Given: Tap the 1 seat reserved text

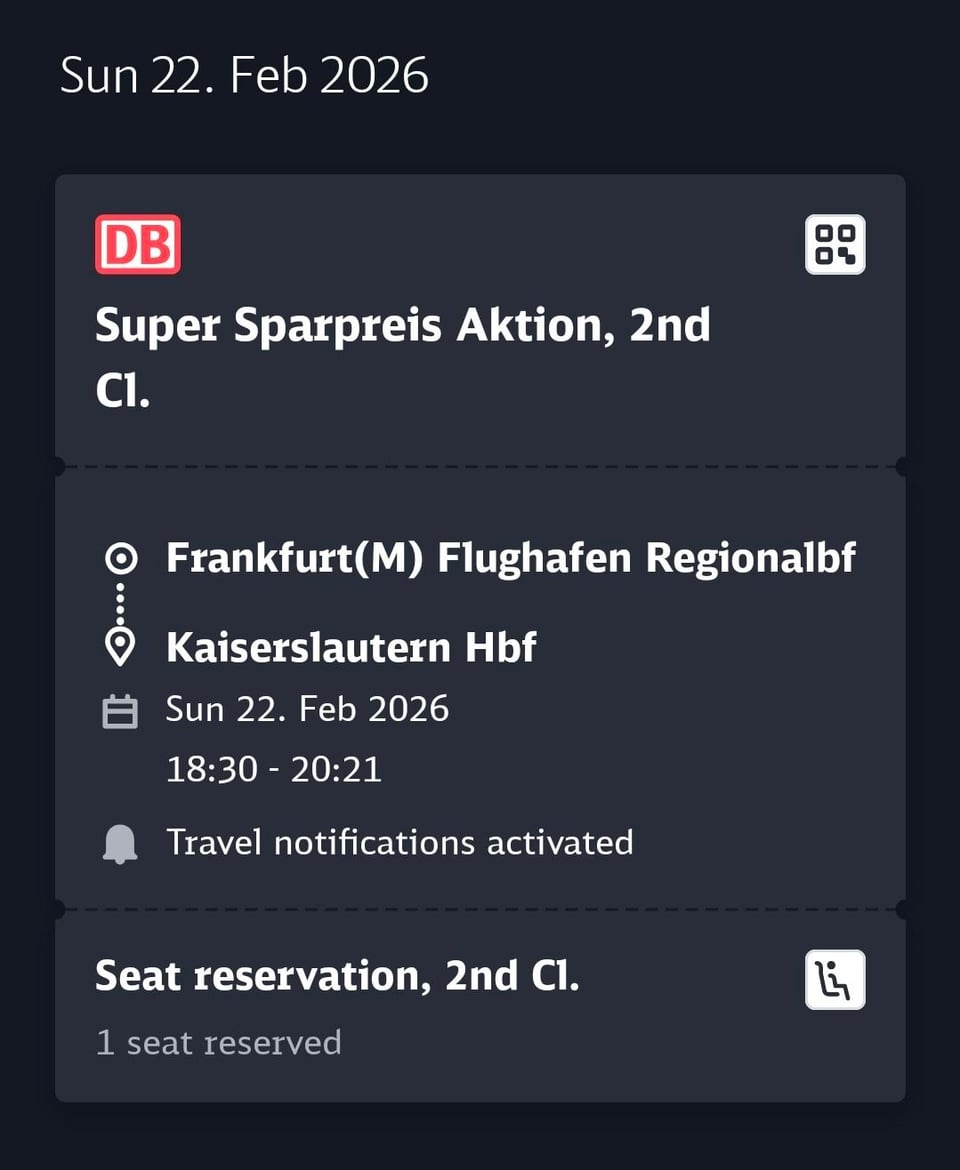Looking at the screenshot, I should point(218,1042).
